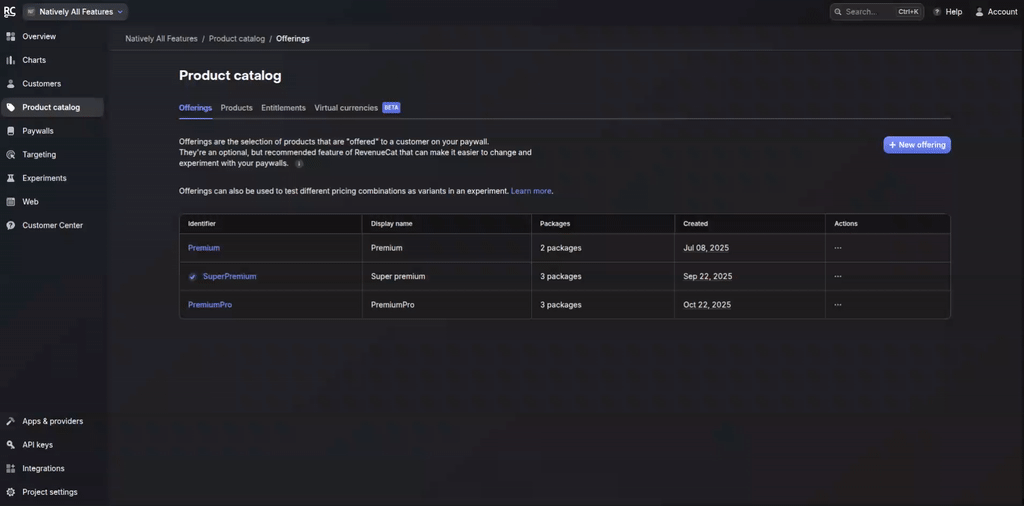Click the checkmark badge beside SuperPremium
This screenshot has height=506, width=1024.
(x=192, y=277)
